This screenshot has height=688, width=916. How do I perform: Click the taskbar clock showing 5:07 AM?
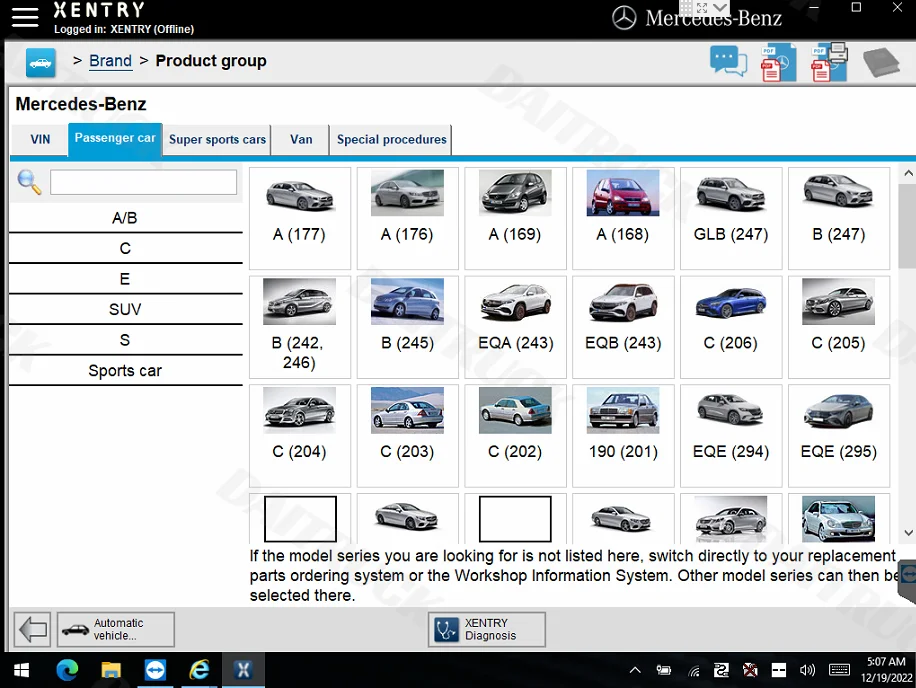(x=886, y=670)
